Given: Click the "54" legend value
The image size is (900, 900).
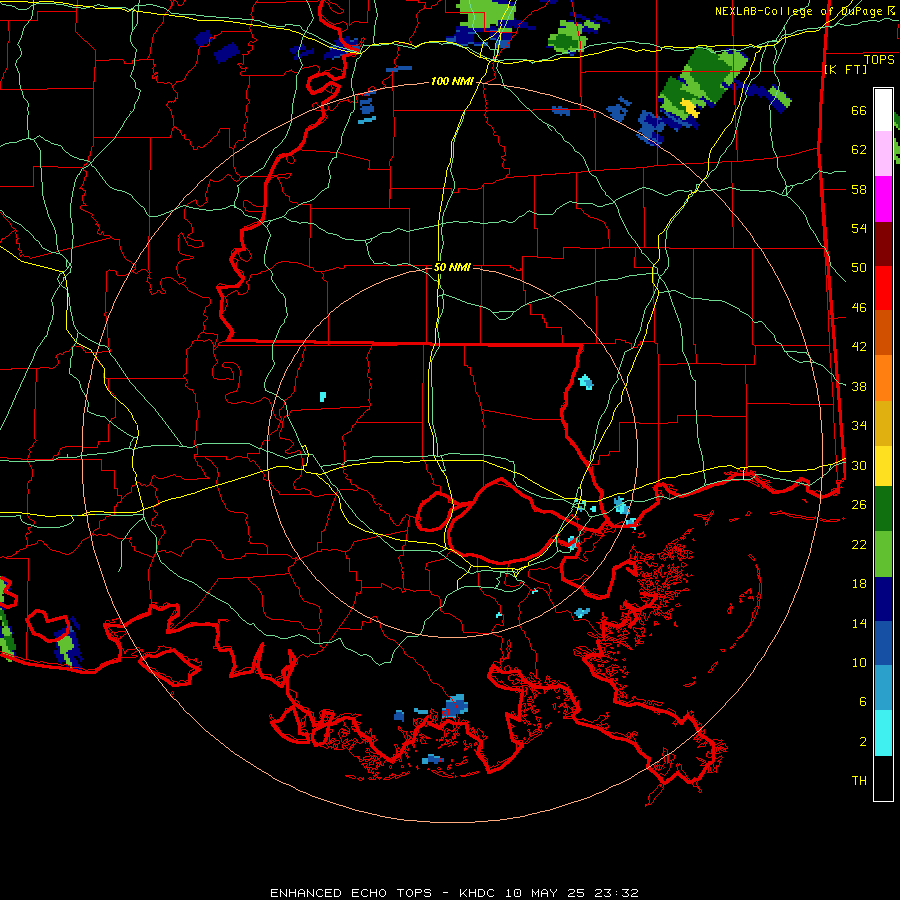Looking at the screenshot, I should click(x=859, y=228).
